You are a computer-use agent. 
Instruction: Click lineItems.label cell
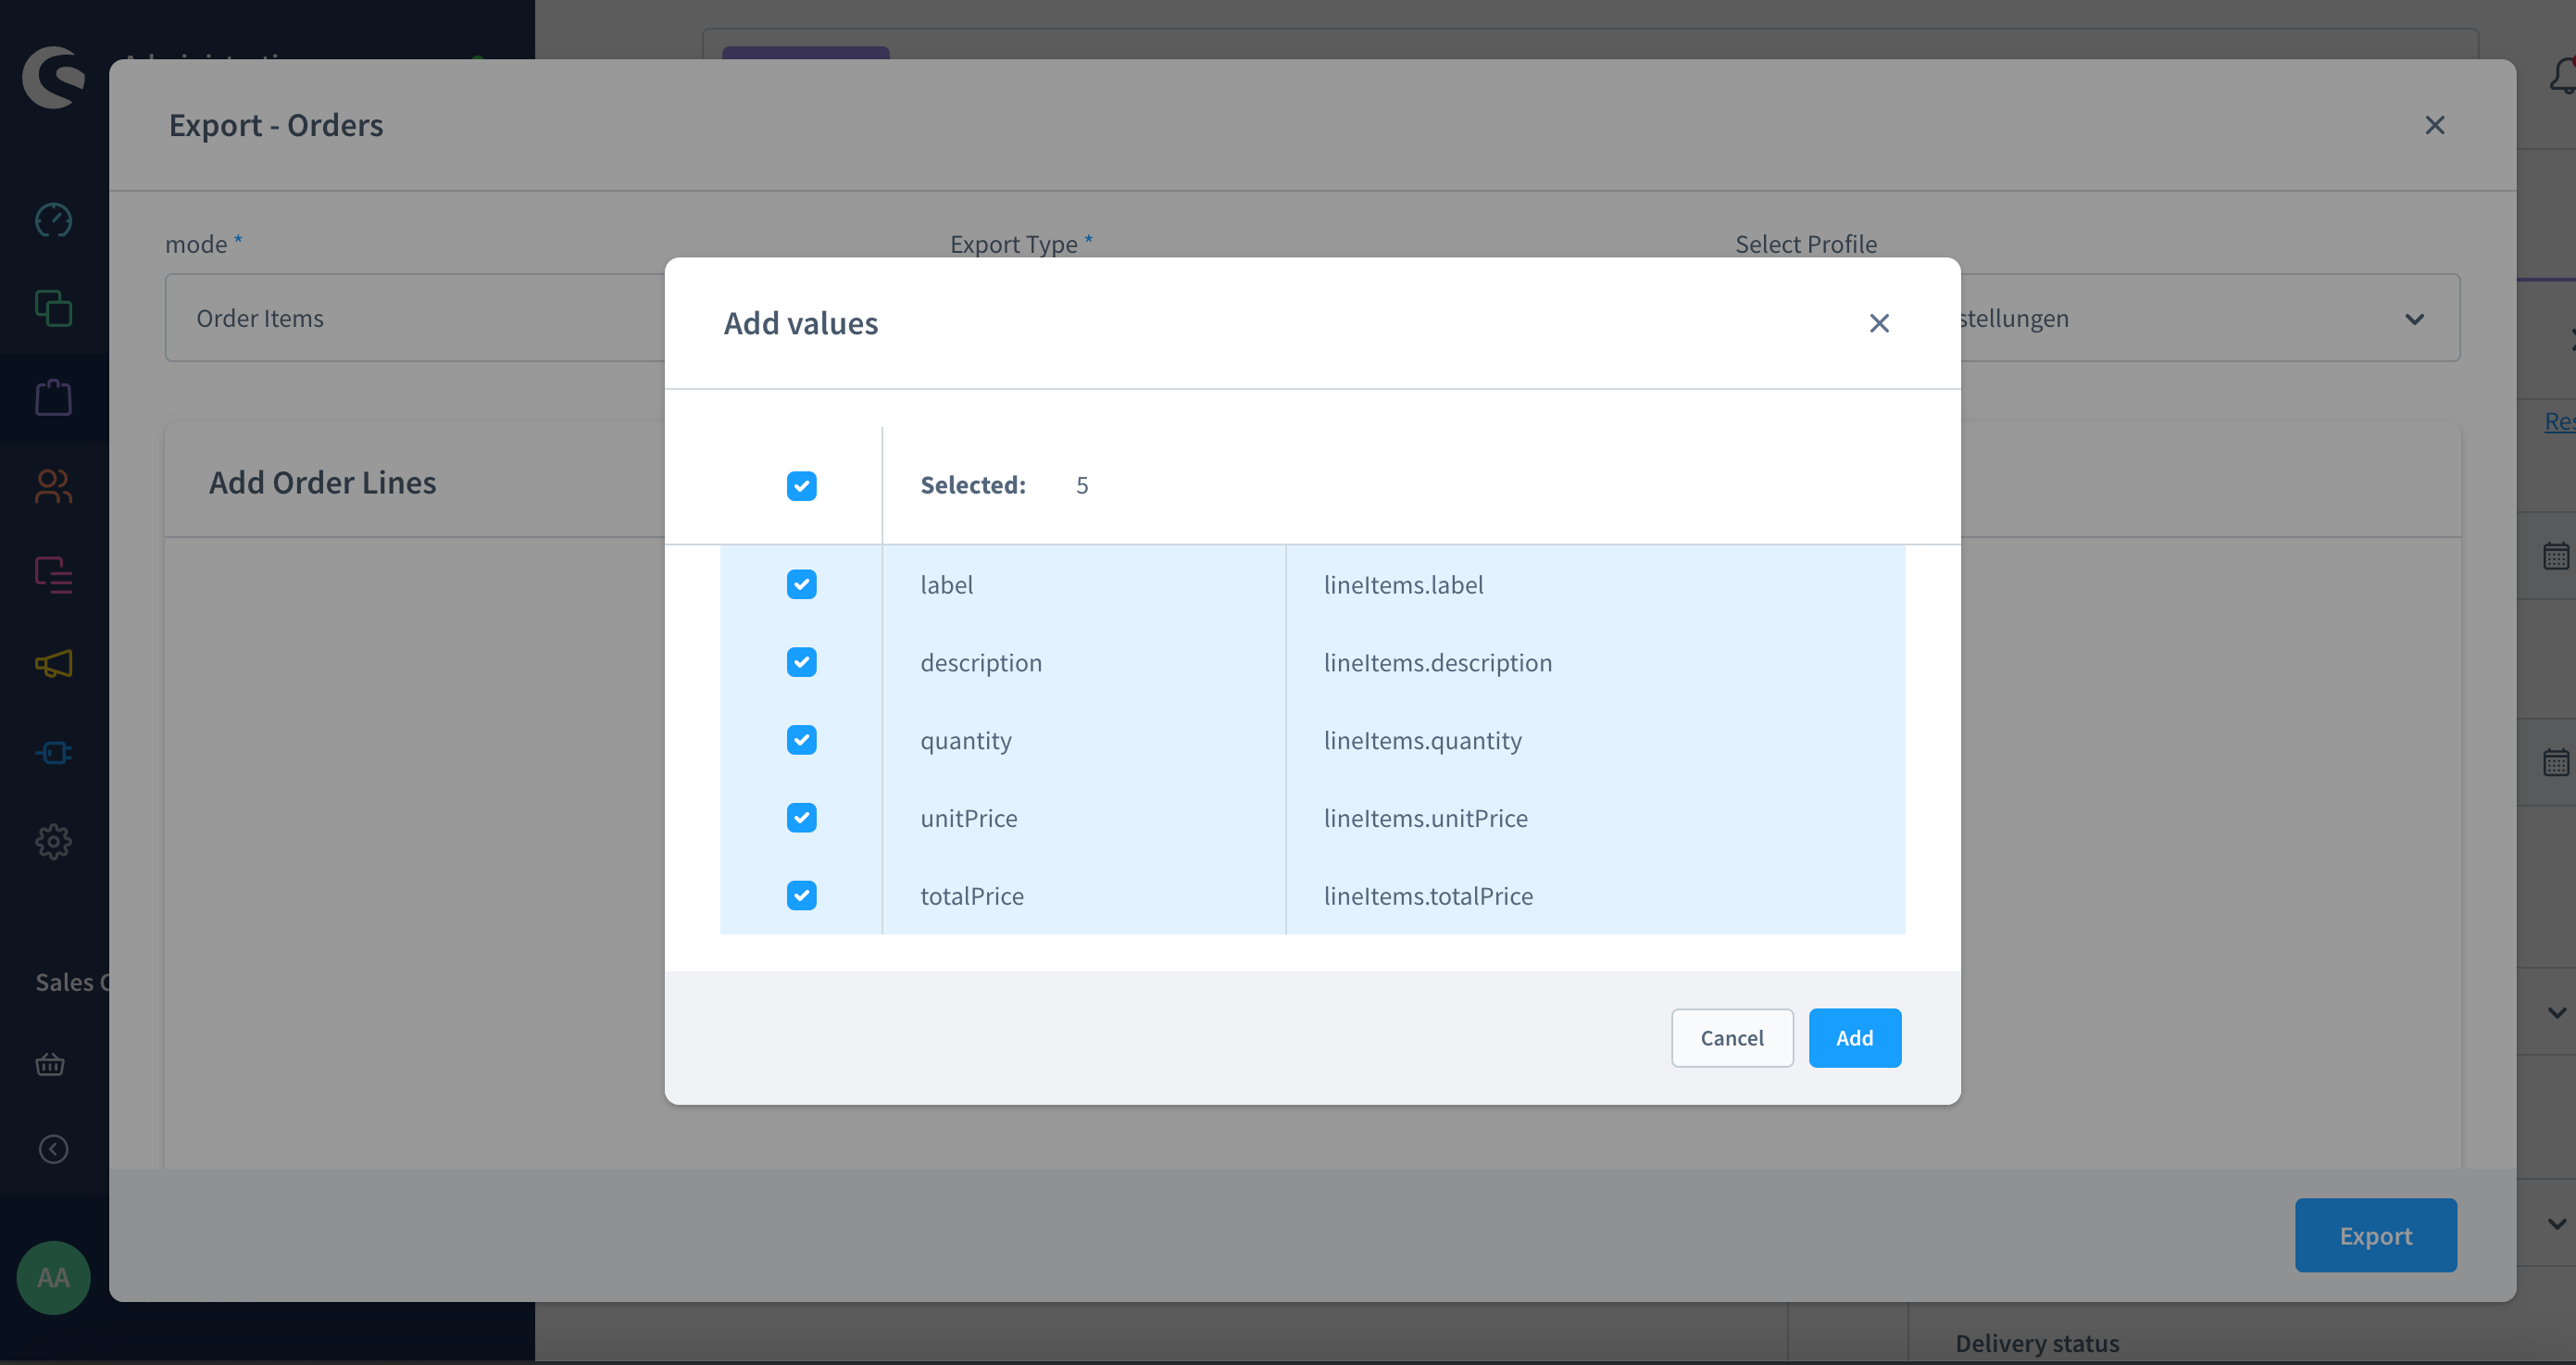pyautogui.click(x=1595, y=584)
